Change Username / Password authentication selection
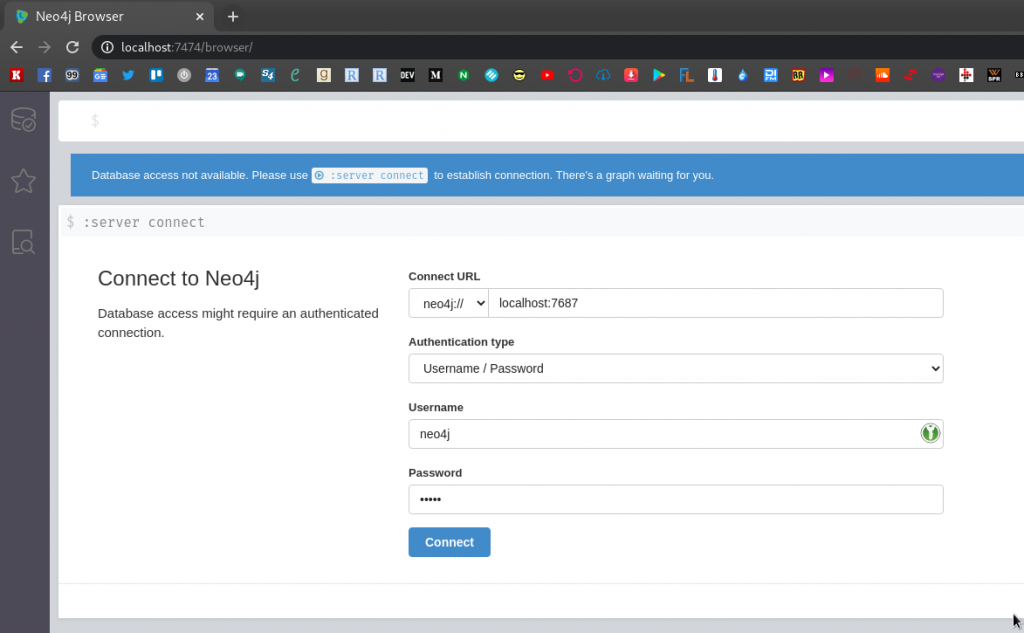1024x633 pixels. coord(675,368)
